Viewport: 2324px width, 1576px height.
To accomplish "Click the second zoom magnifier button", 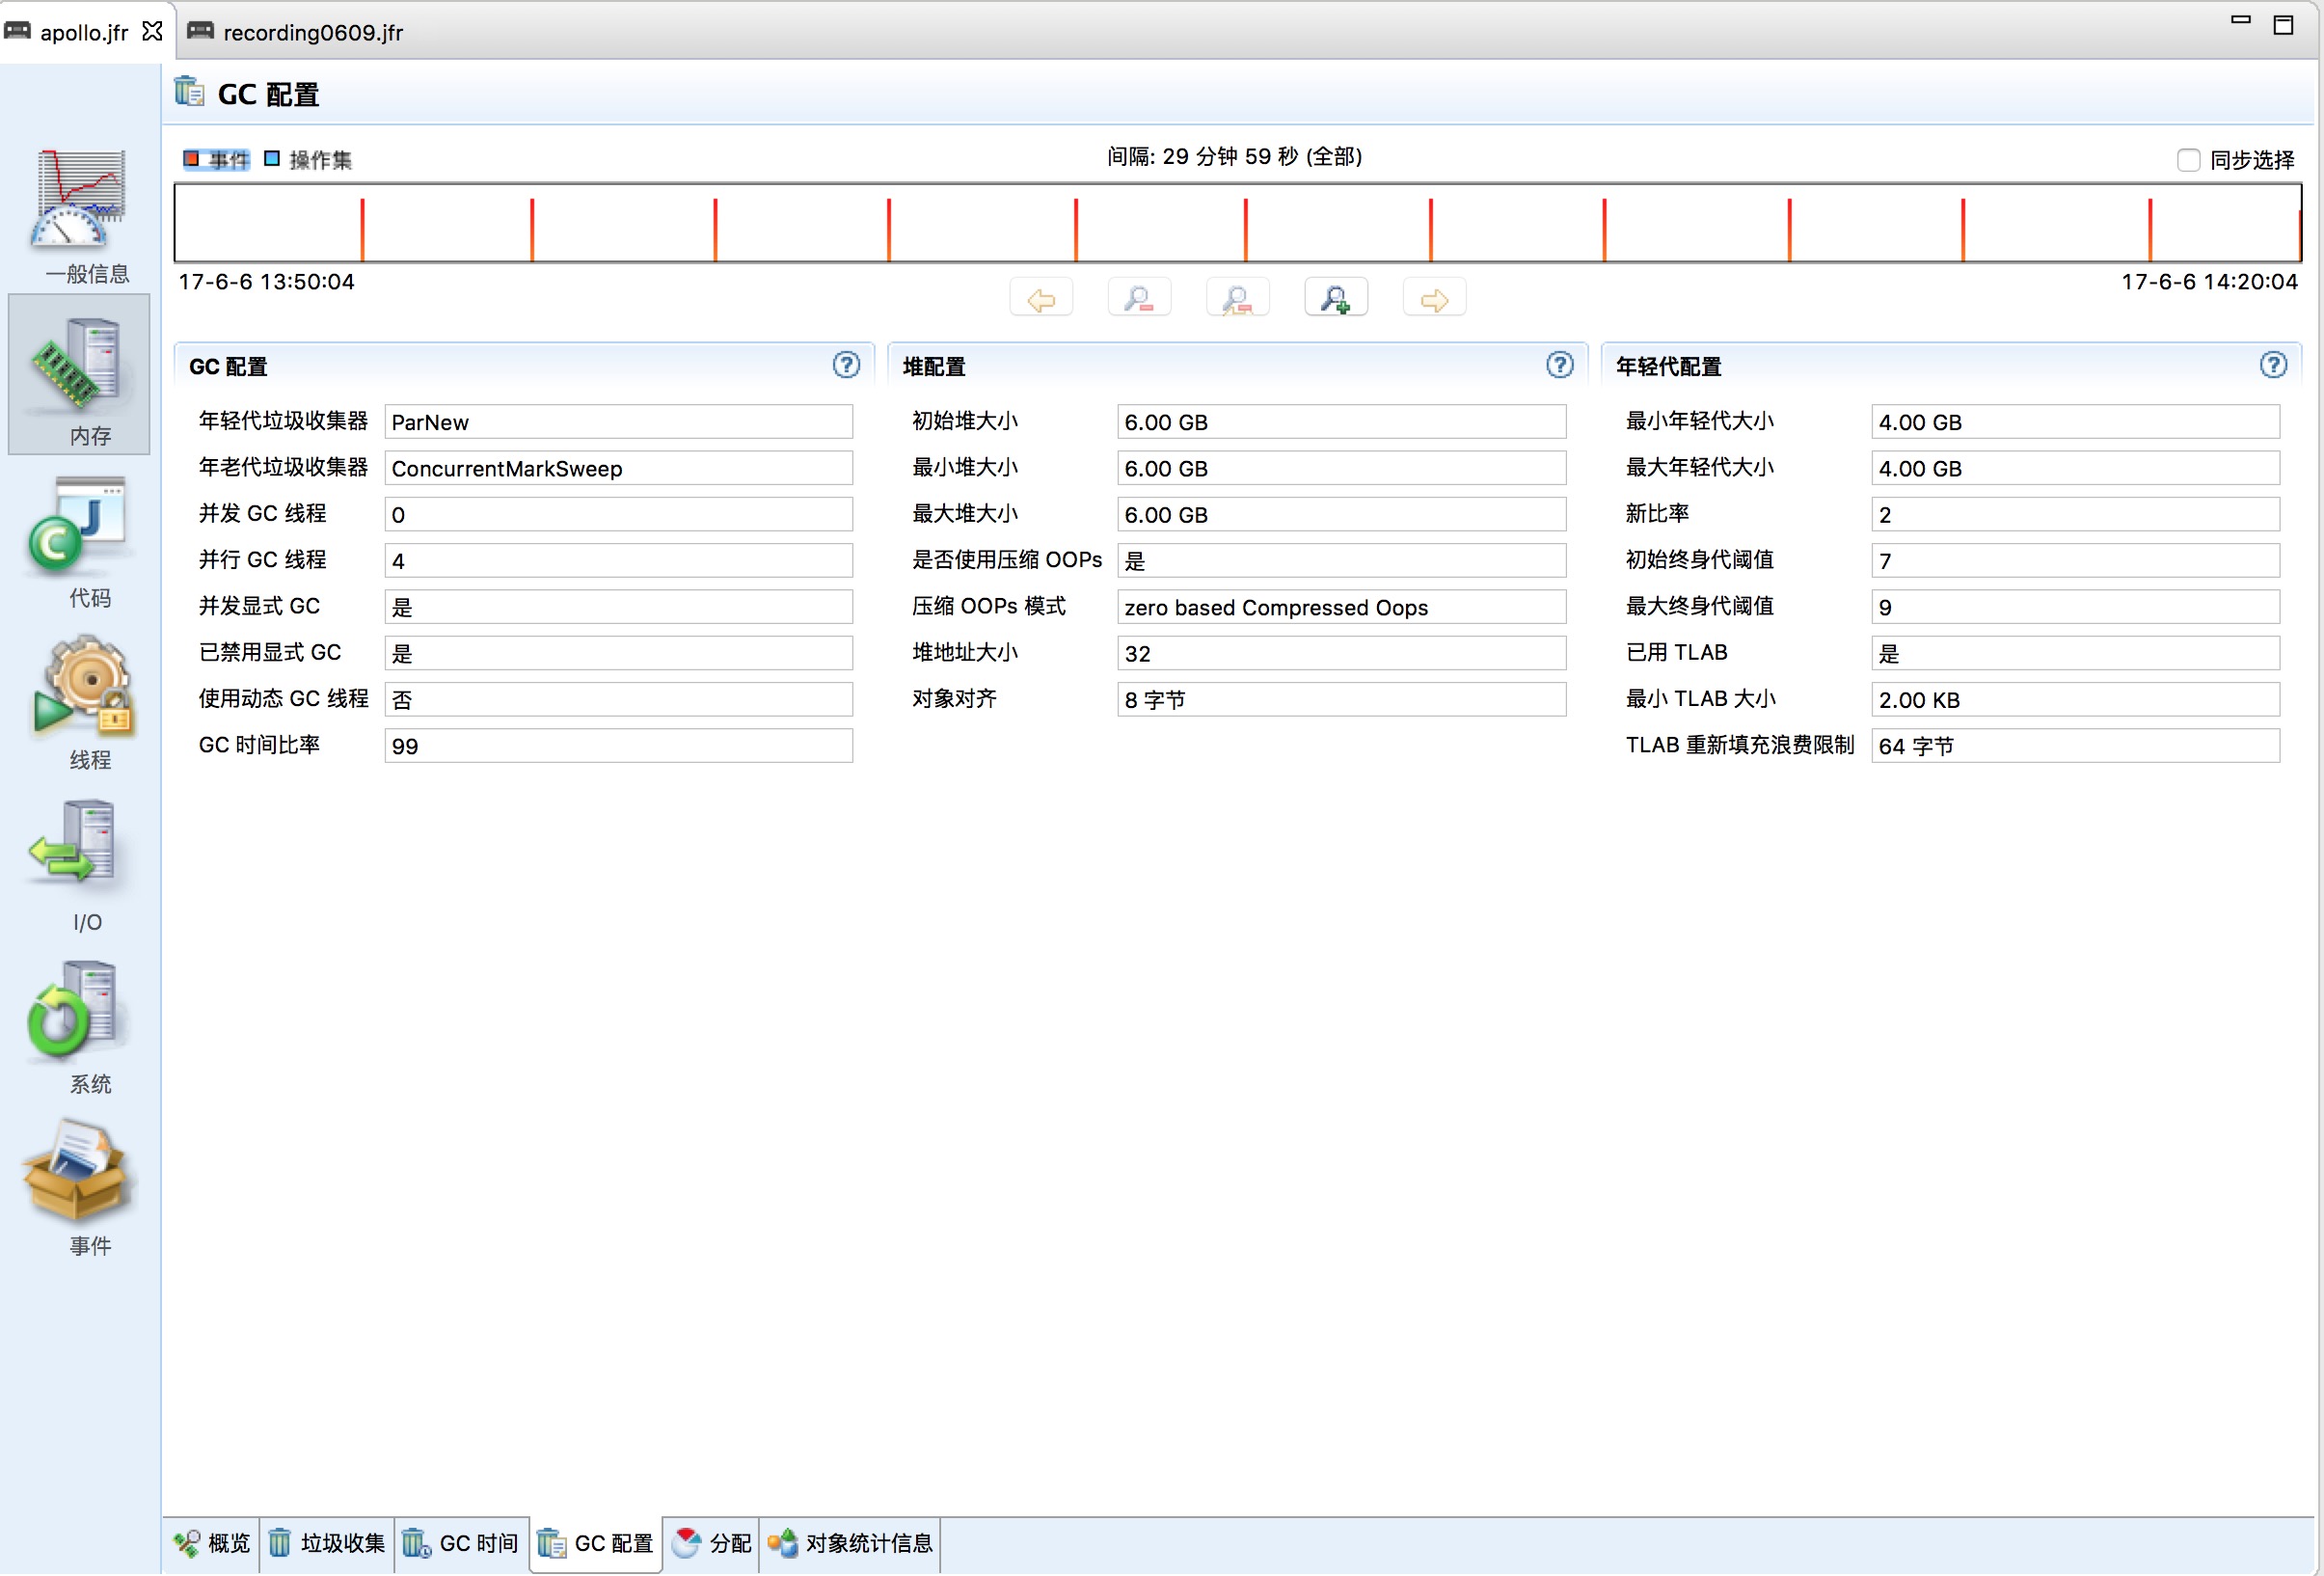I will pos(1238,300).
